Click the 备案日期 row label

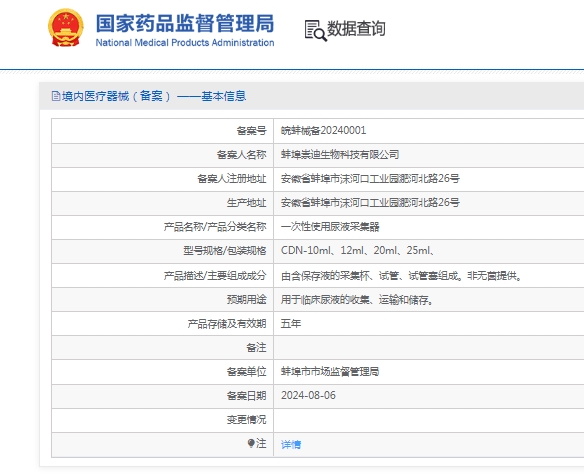tap(247, 395)
